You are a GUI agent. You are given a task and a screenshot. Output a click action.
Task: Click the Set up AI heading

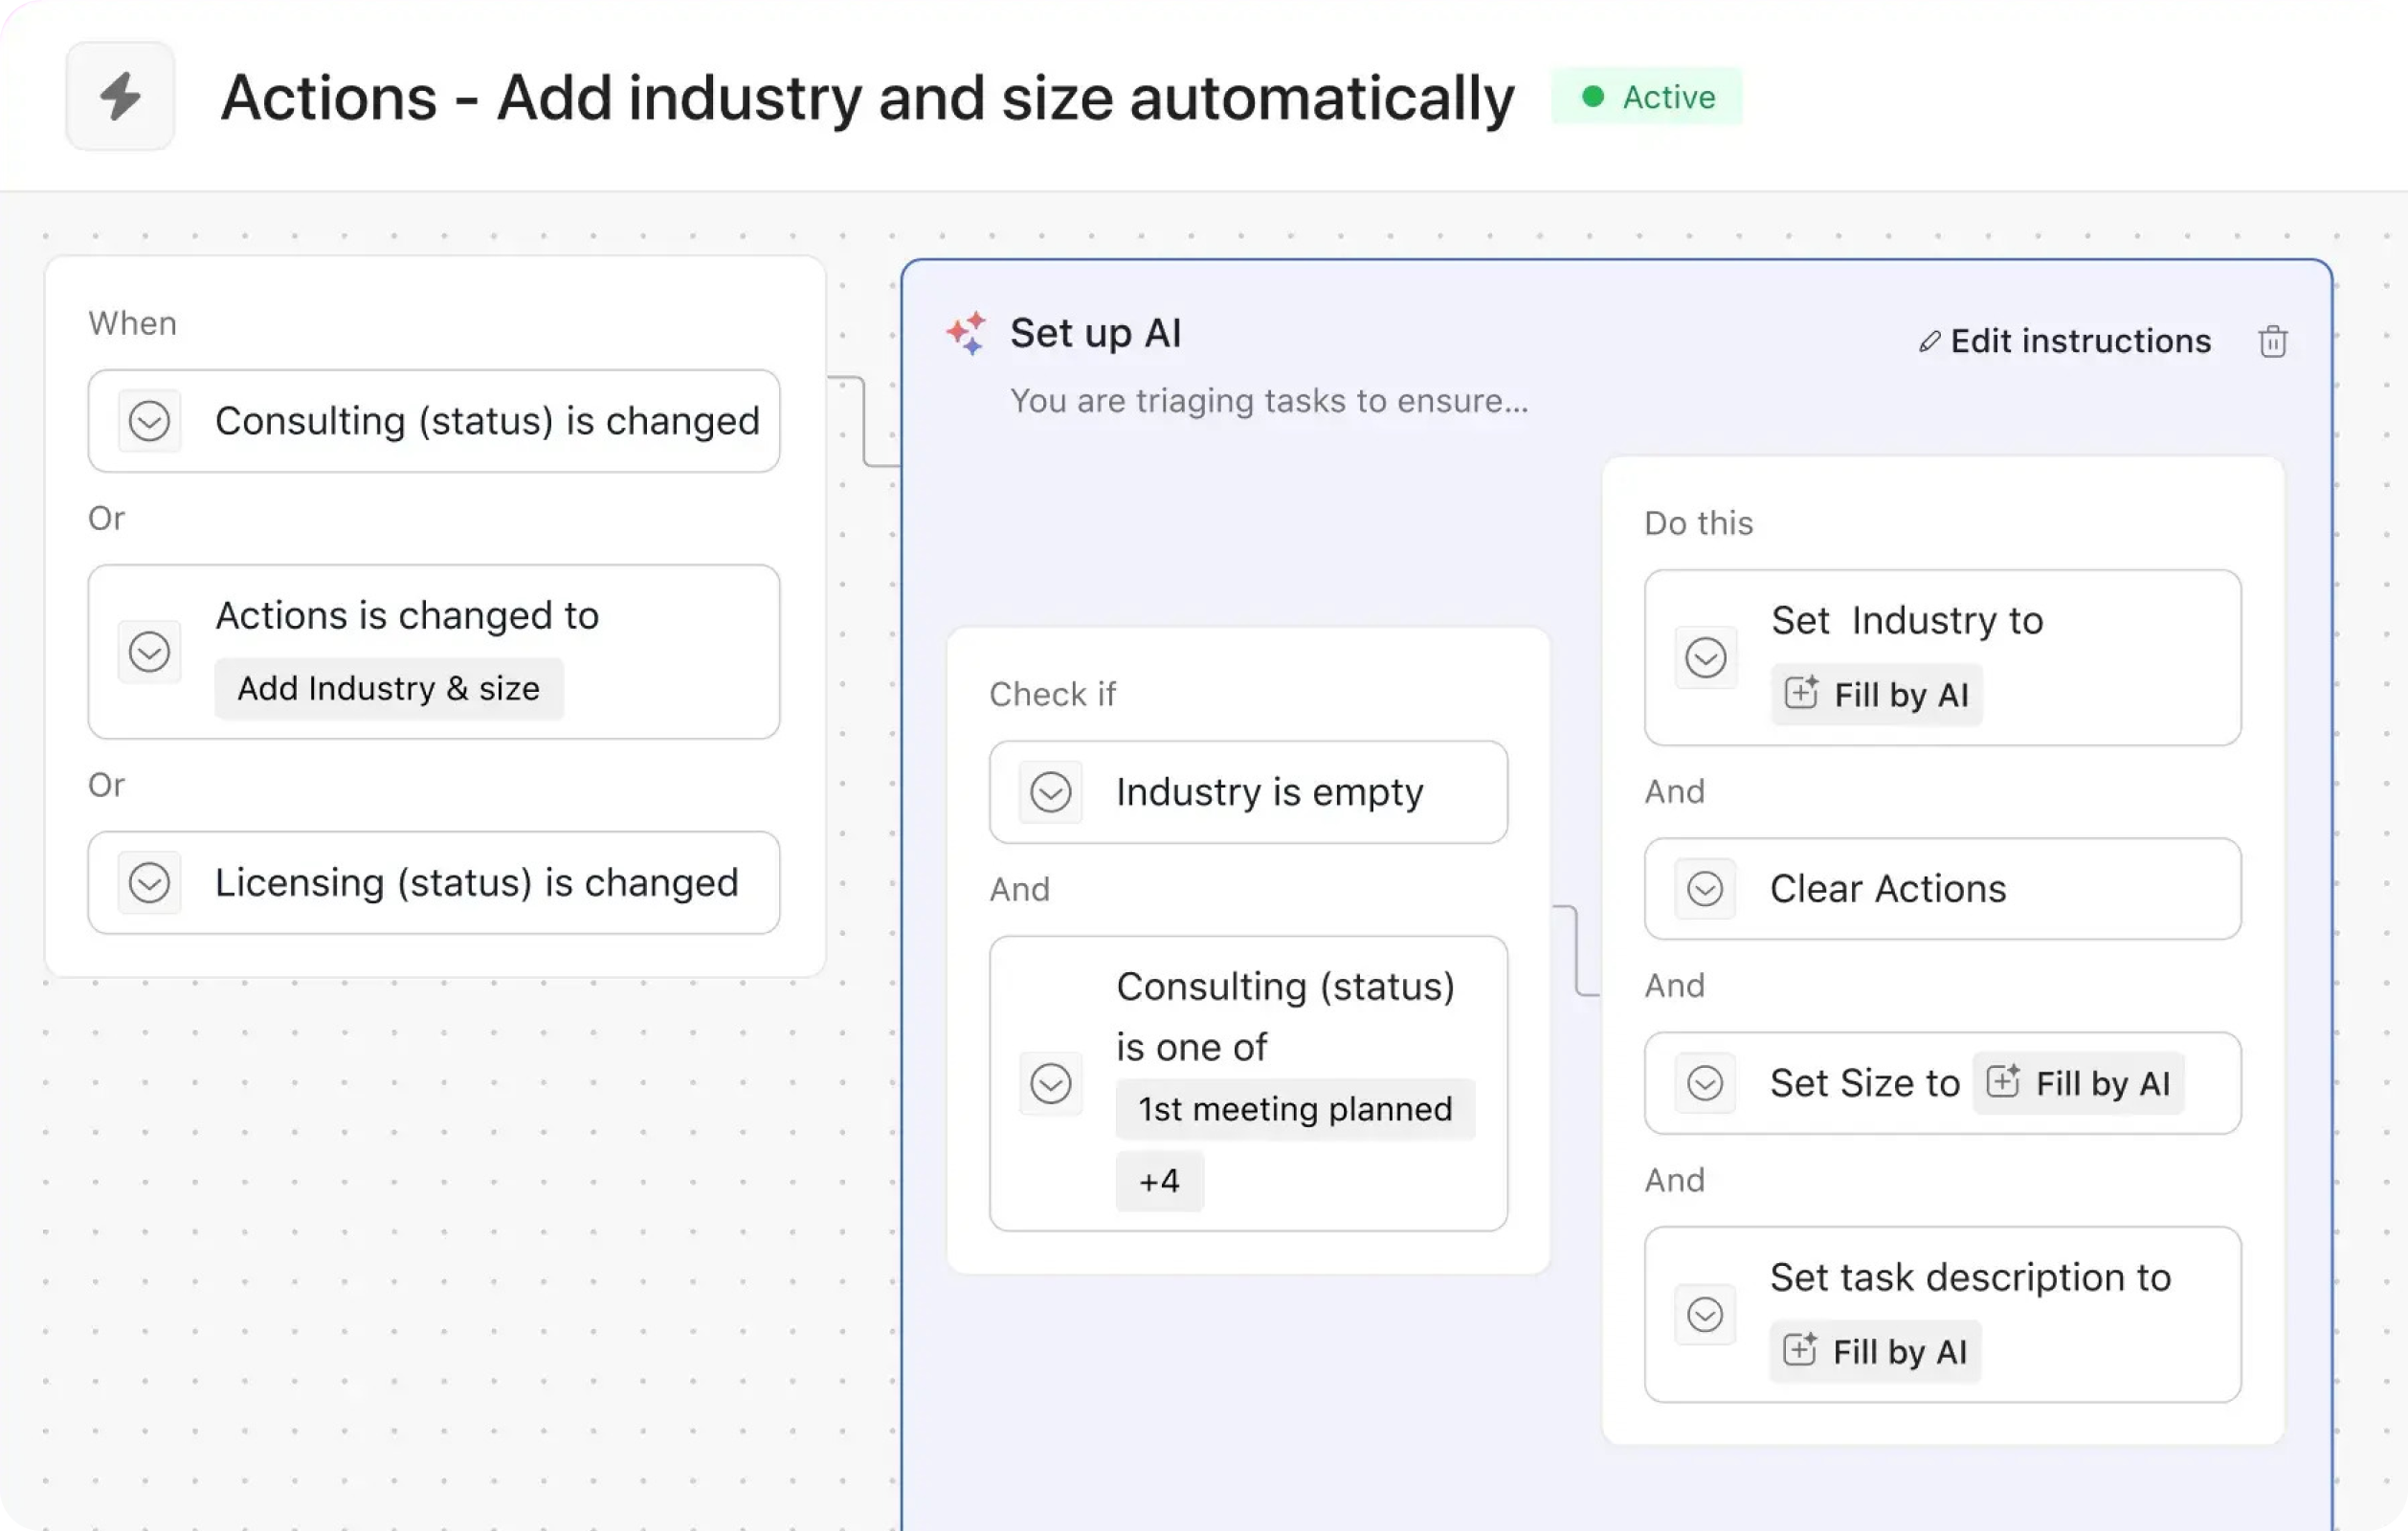(x=1096, y=333)
